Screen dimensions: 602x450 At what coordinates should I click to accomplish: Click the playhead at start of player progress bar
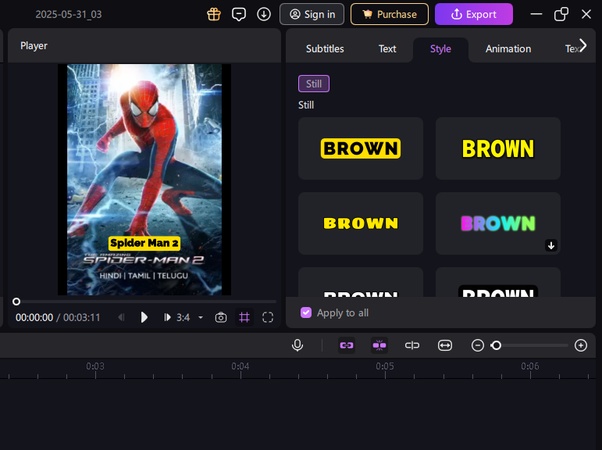16,302
